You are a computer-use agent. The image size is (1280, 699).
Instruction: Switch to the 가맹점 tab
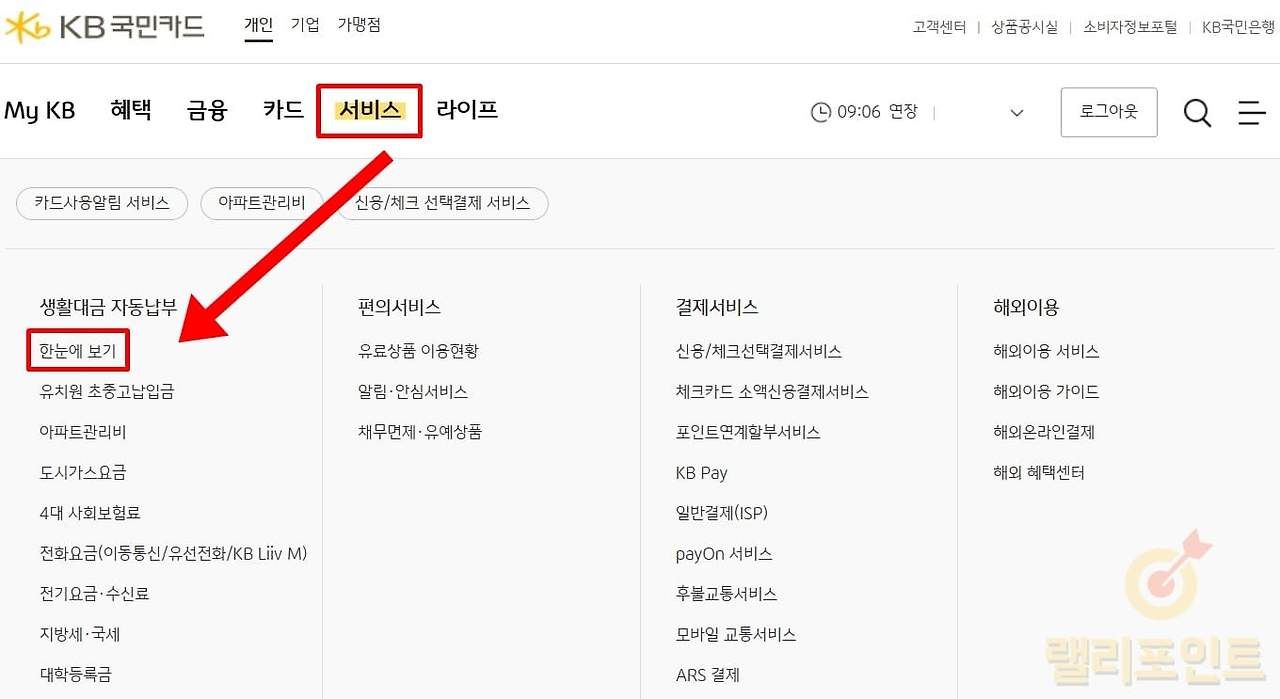(359, 25)
